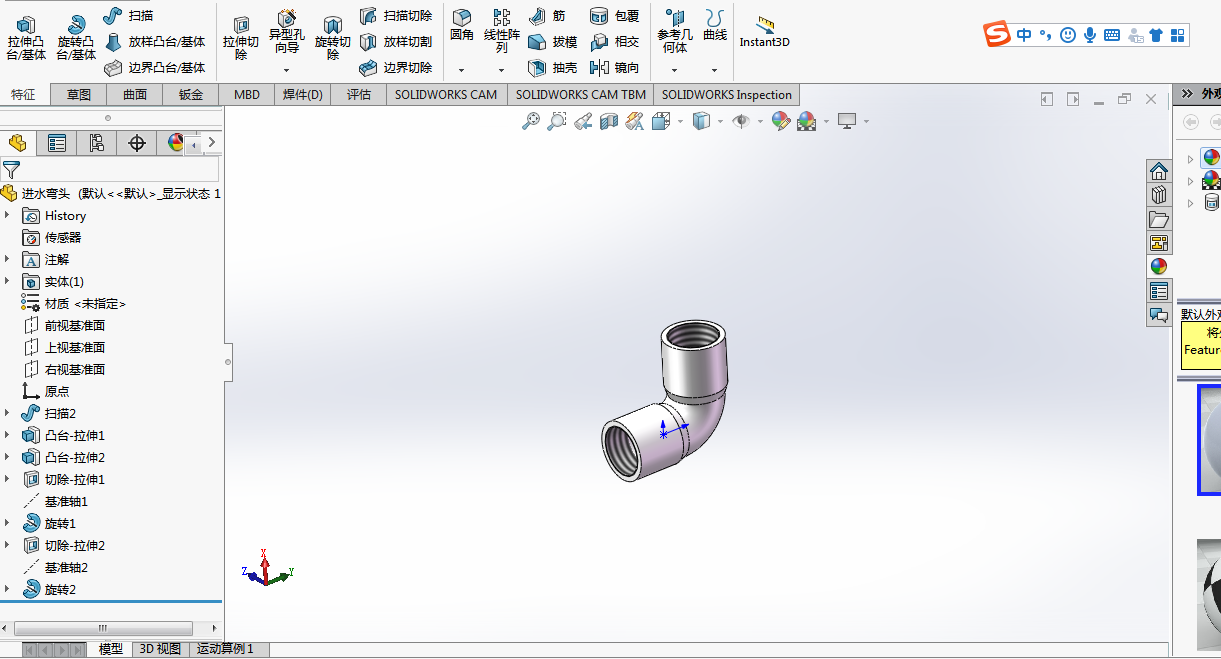Switch to the SOLIDWORKS Inspection tab
This screenshot has width=1221, height=659.
point(727,95)
